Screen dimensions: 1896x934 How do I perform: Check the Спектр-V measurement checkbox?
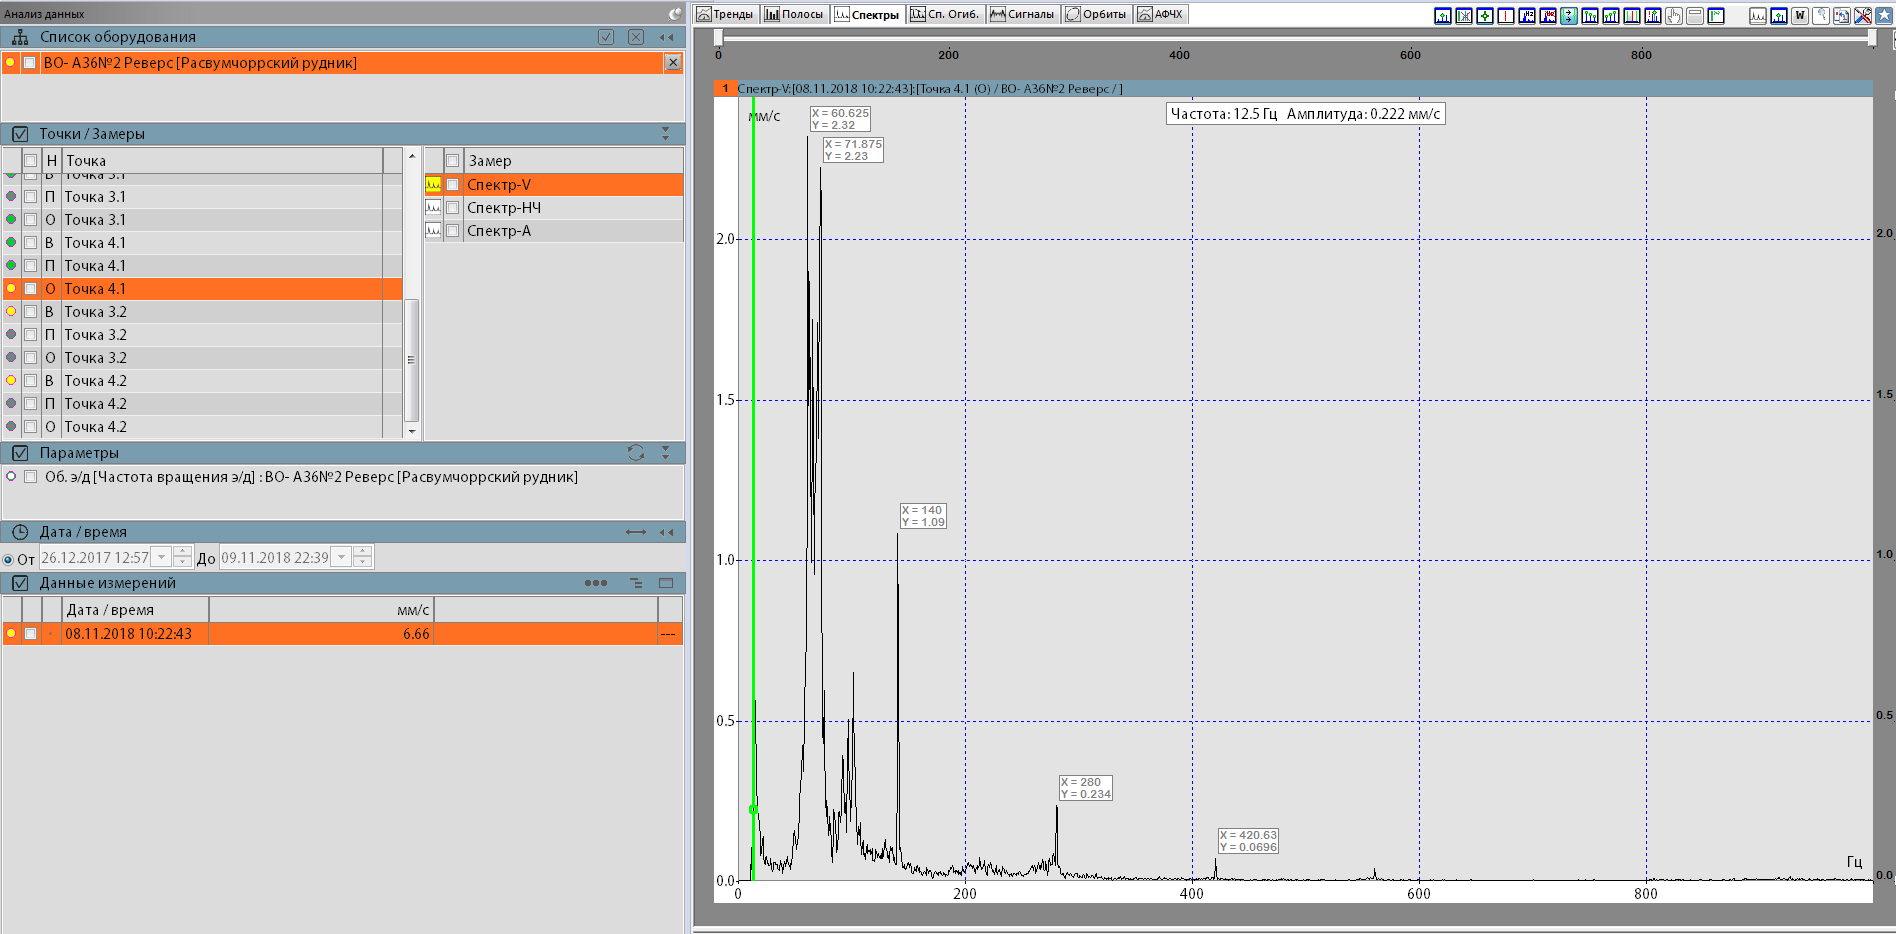pyautogui.click(x=453, y=185)
